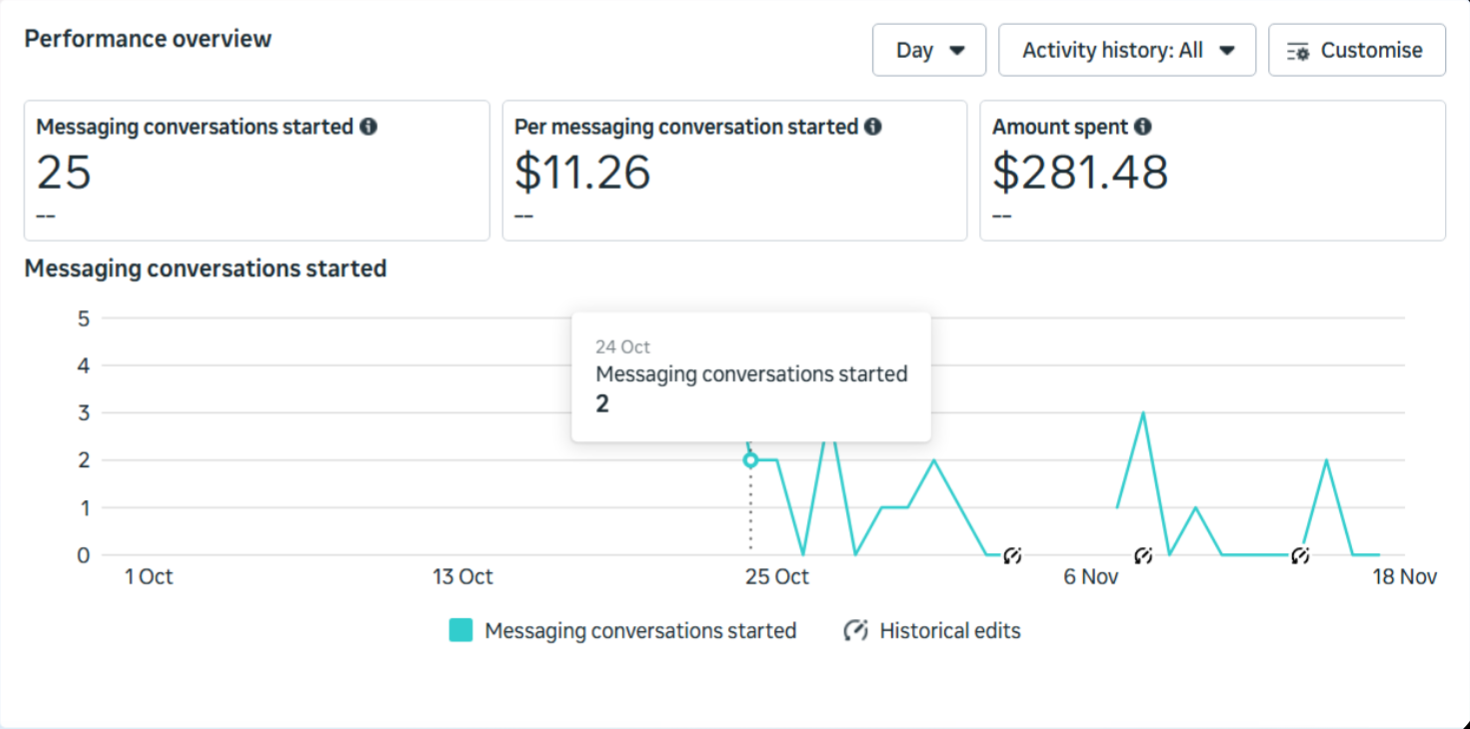Open the earliest historical edit marker on chart

pyautogui.click(x=1012, y=556)
